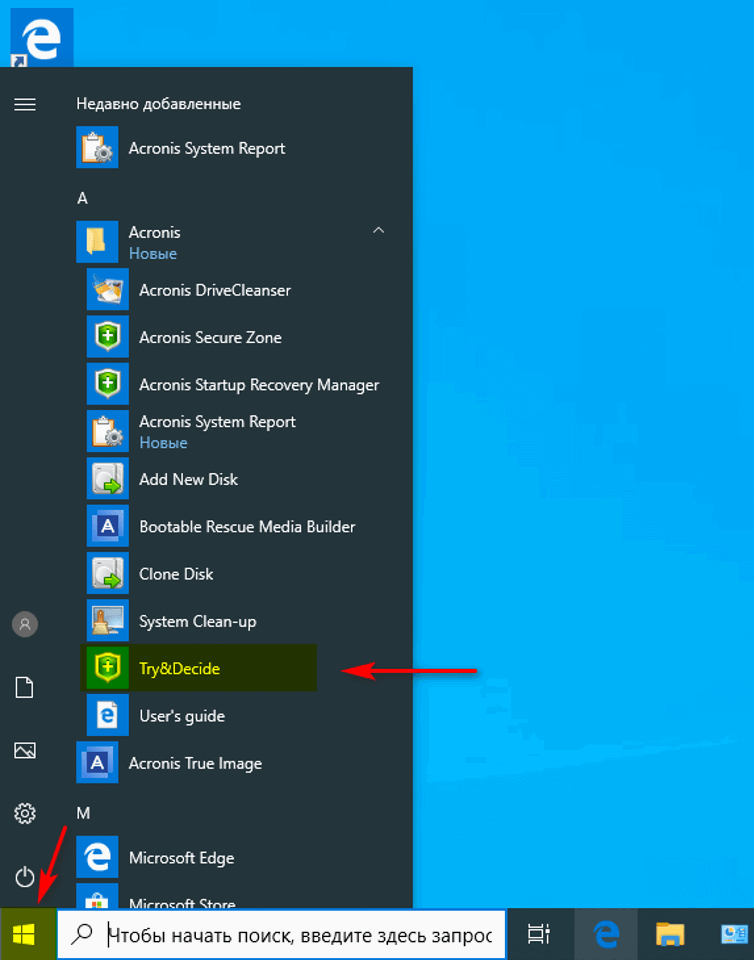The height and width of the screenshot is (960, 754).
Task: Open System Clean-up icon
Action: click(108, 620)
